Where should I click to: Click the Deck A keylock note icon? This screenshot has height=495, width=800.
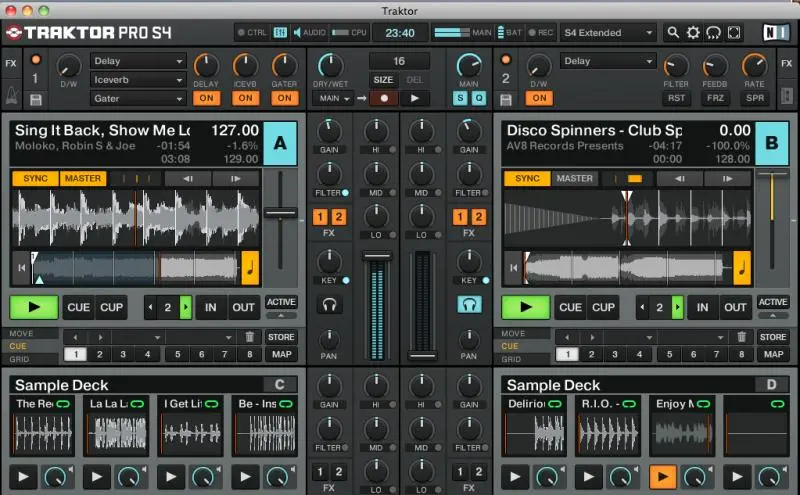point(252,267)
